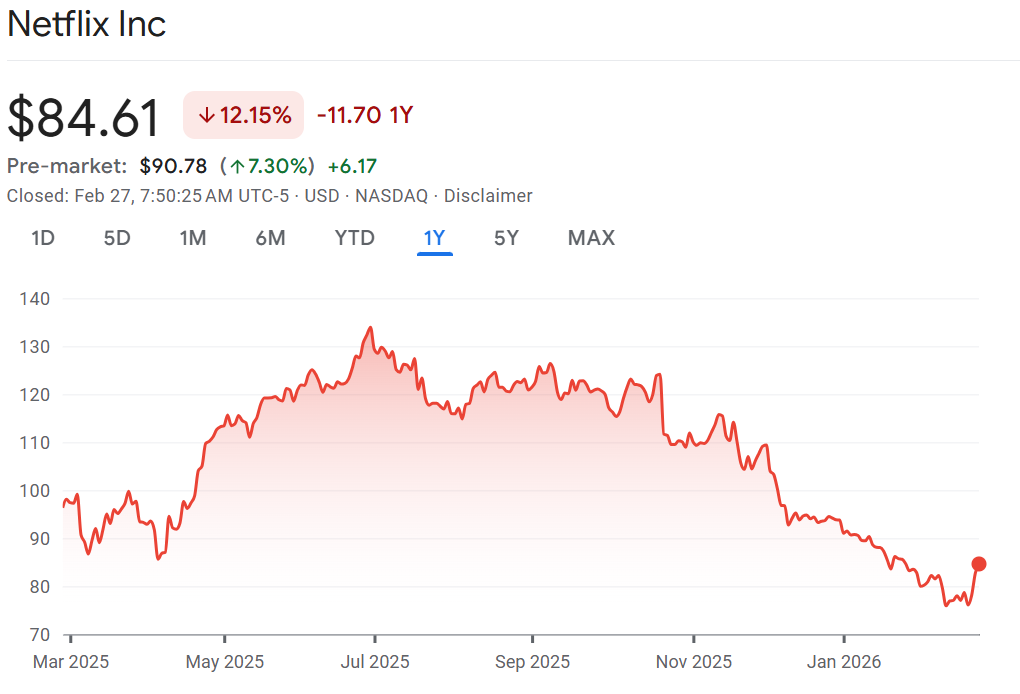
Task: Click the Jul 2025 axis label
Action: 375,661
